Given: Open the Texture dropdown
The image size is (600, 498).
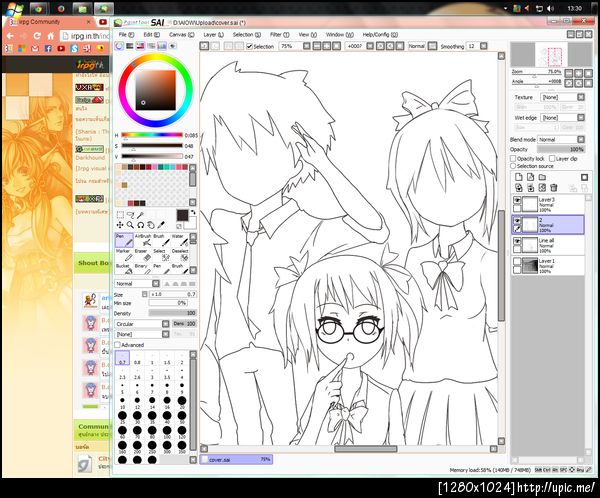Looking at the screenshot, I should [x=563, y=97].
